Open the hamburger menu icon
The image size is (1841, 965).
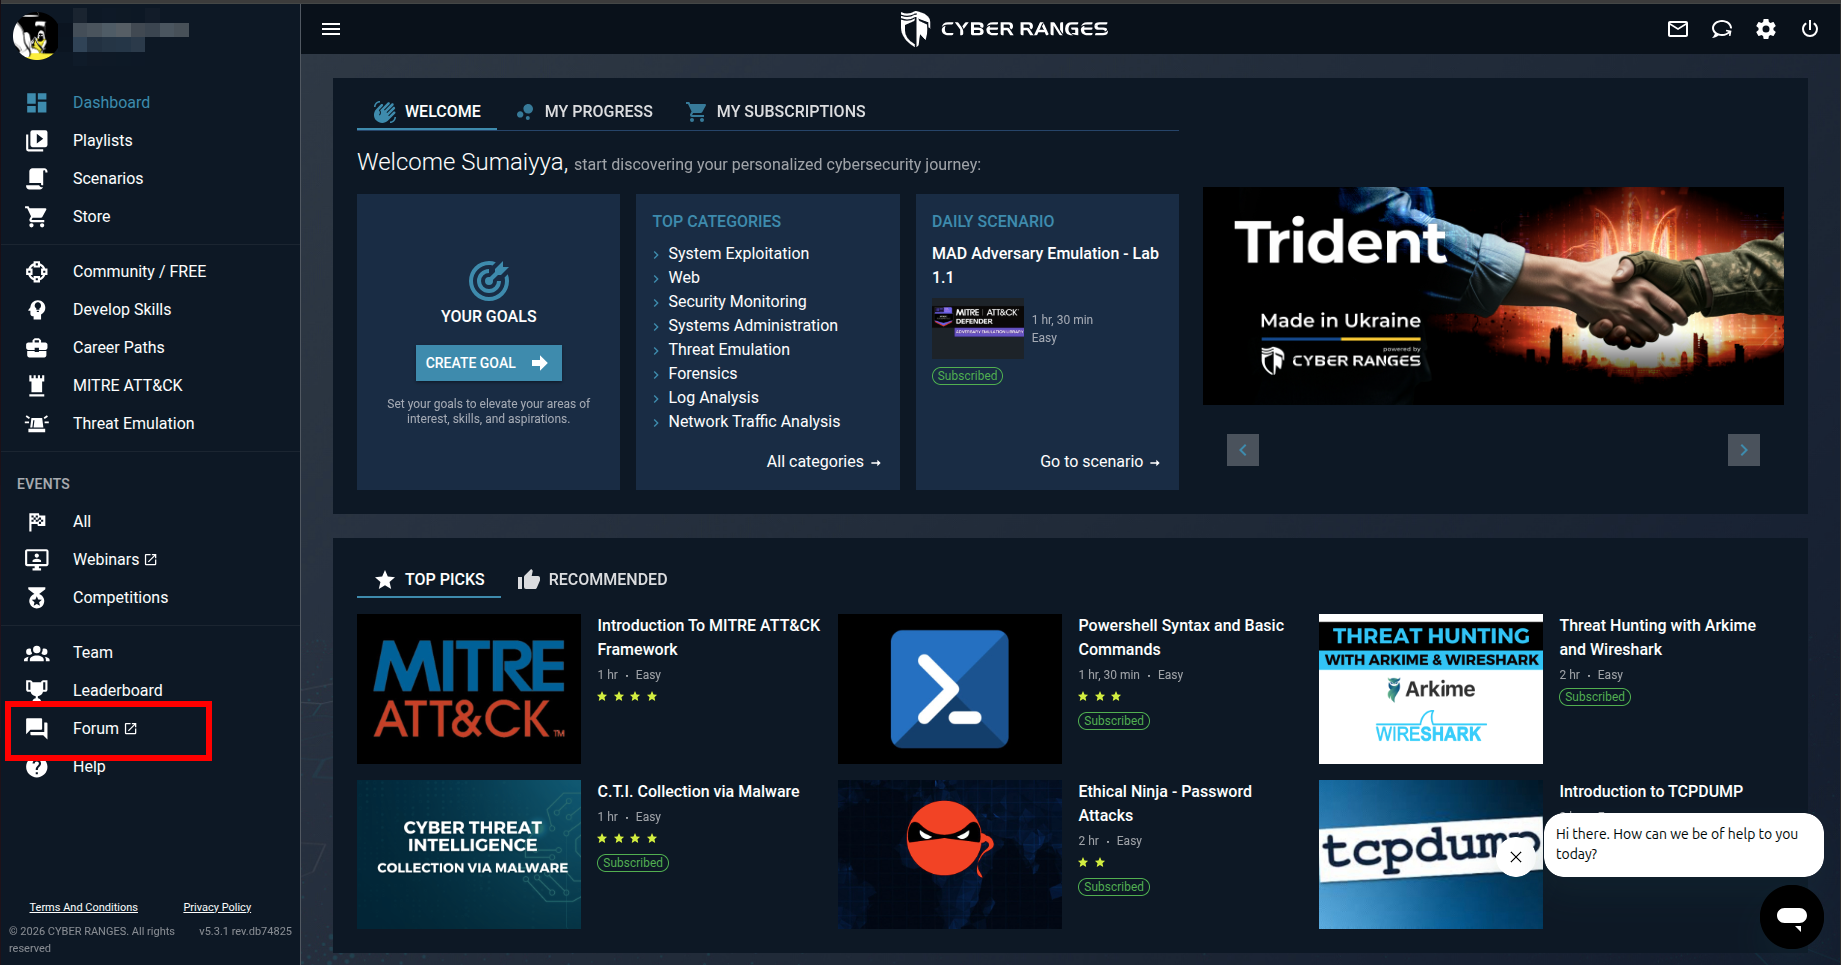point(331,29)
